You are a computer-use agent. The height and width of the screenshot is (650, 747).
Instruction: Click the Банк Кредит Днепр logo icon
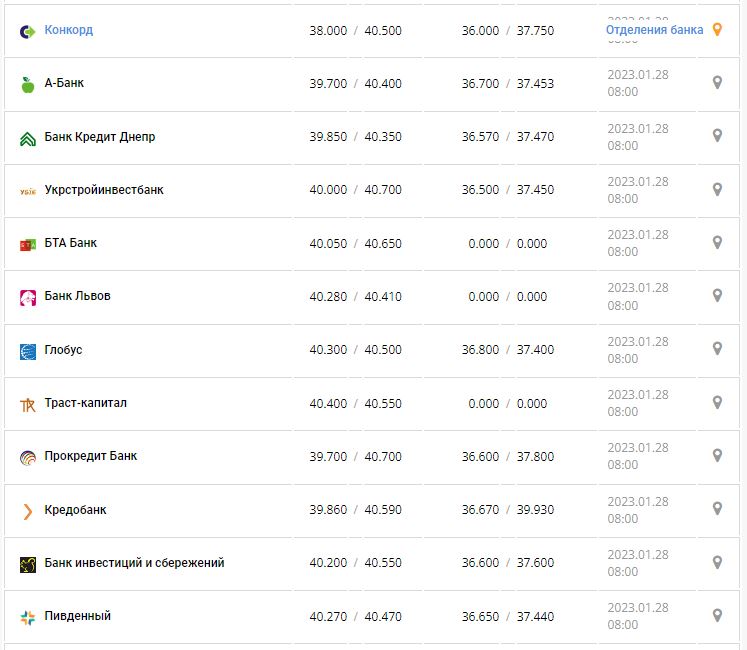[x=27, y=138]
